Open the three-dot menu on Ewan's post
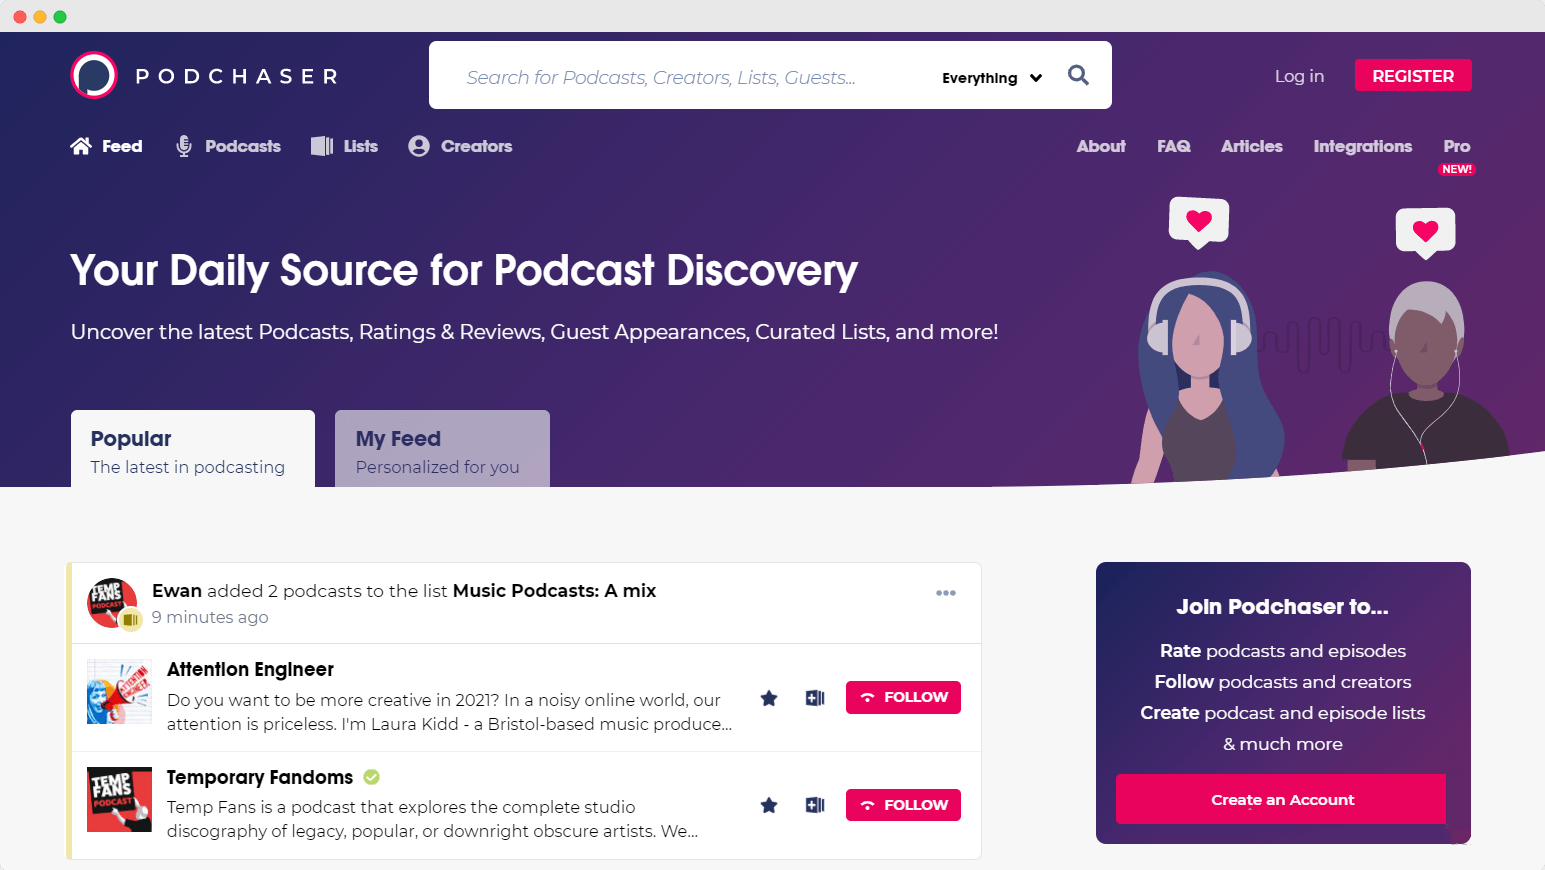1545x870 pixels. 946,593
